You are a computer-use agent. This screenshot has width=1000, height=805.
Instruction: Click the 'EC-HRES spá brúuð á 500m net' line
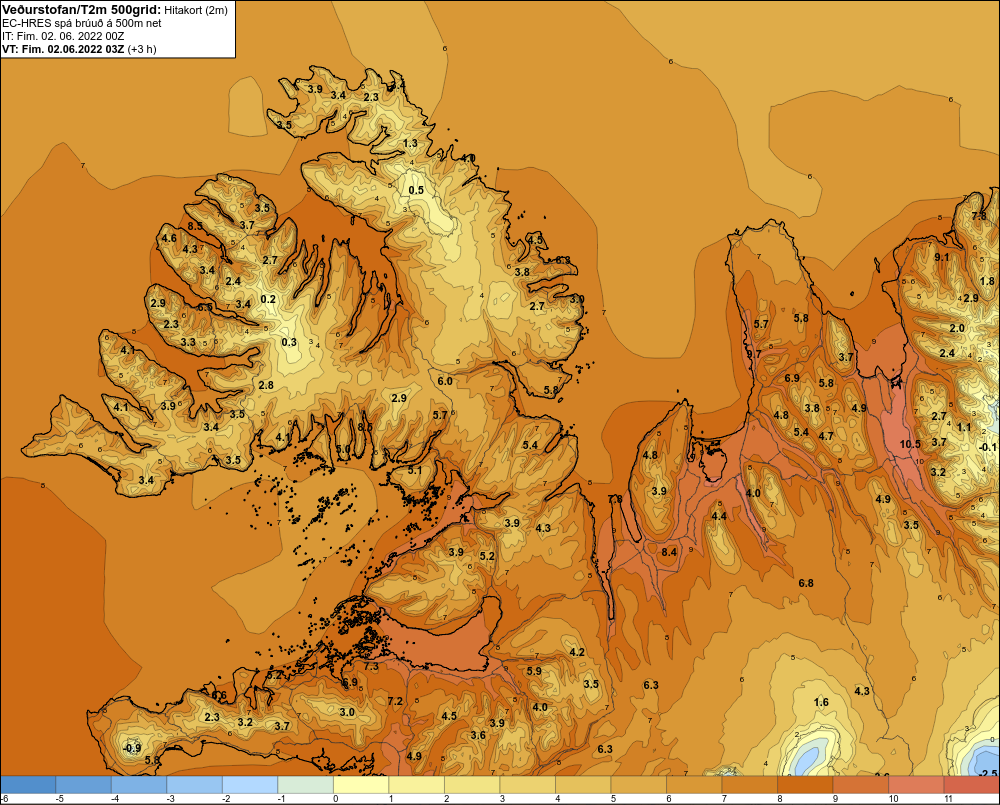(x=82, y=23)
